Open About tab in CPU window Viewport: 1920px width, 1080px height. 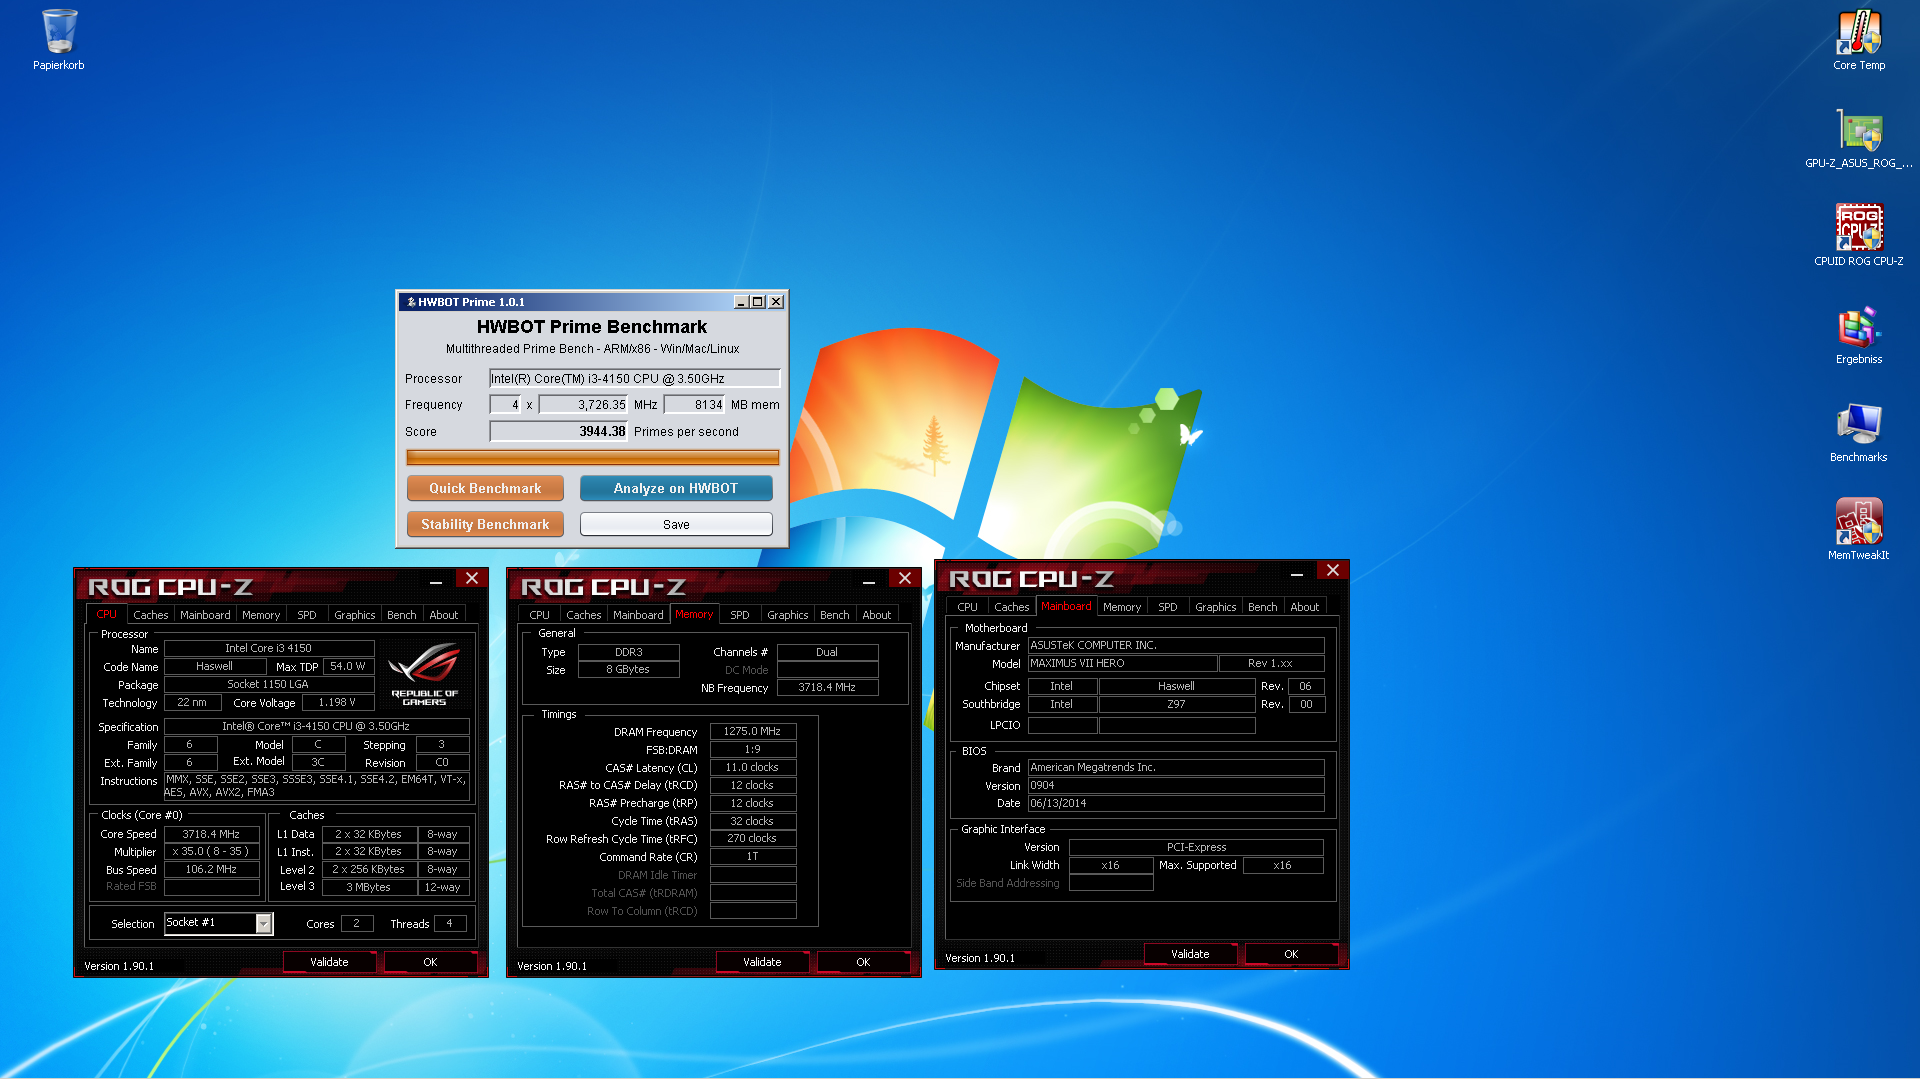click(444, 615)
